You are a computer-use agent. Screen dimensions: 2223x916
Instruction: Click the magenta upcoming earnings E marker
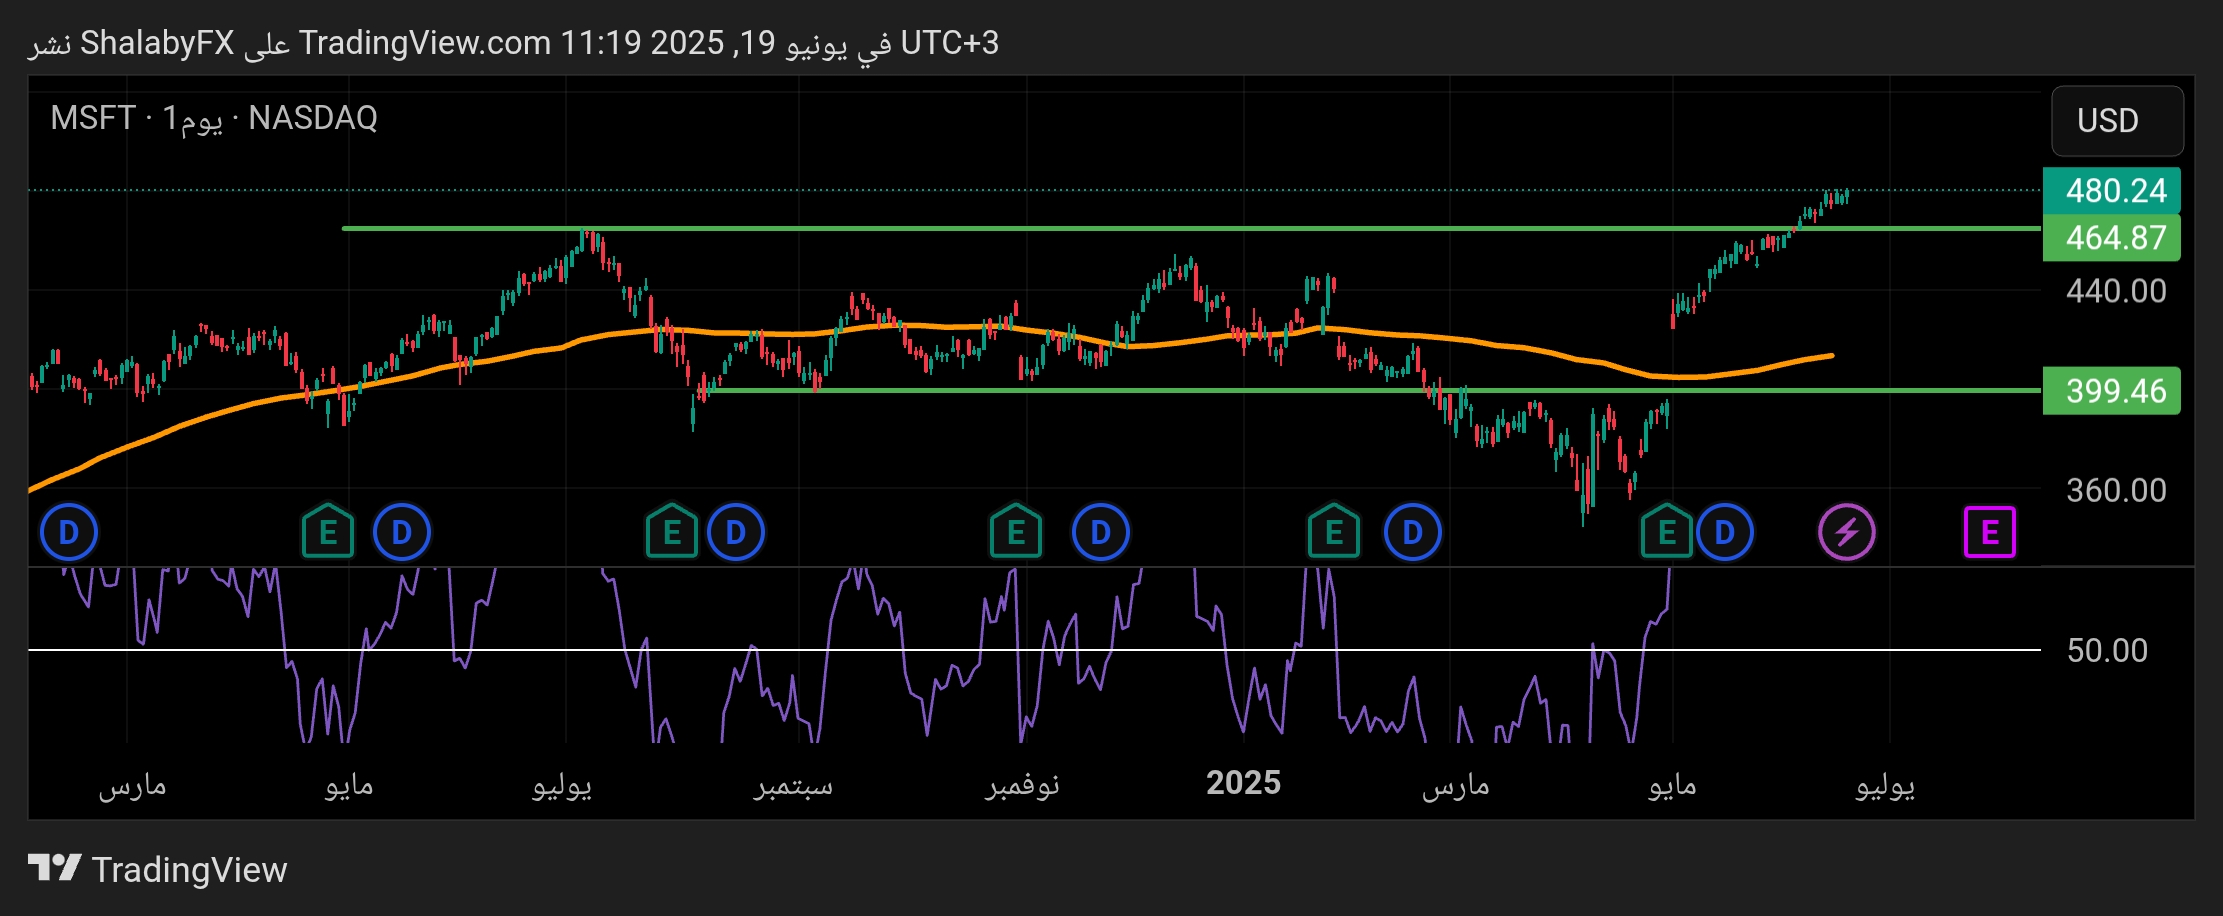coord(1990,532)
